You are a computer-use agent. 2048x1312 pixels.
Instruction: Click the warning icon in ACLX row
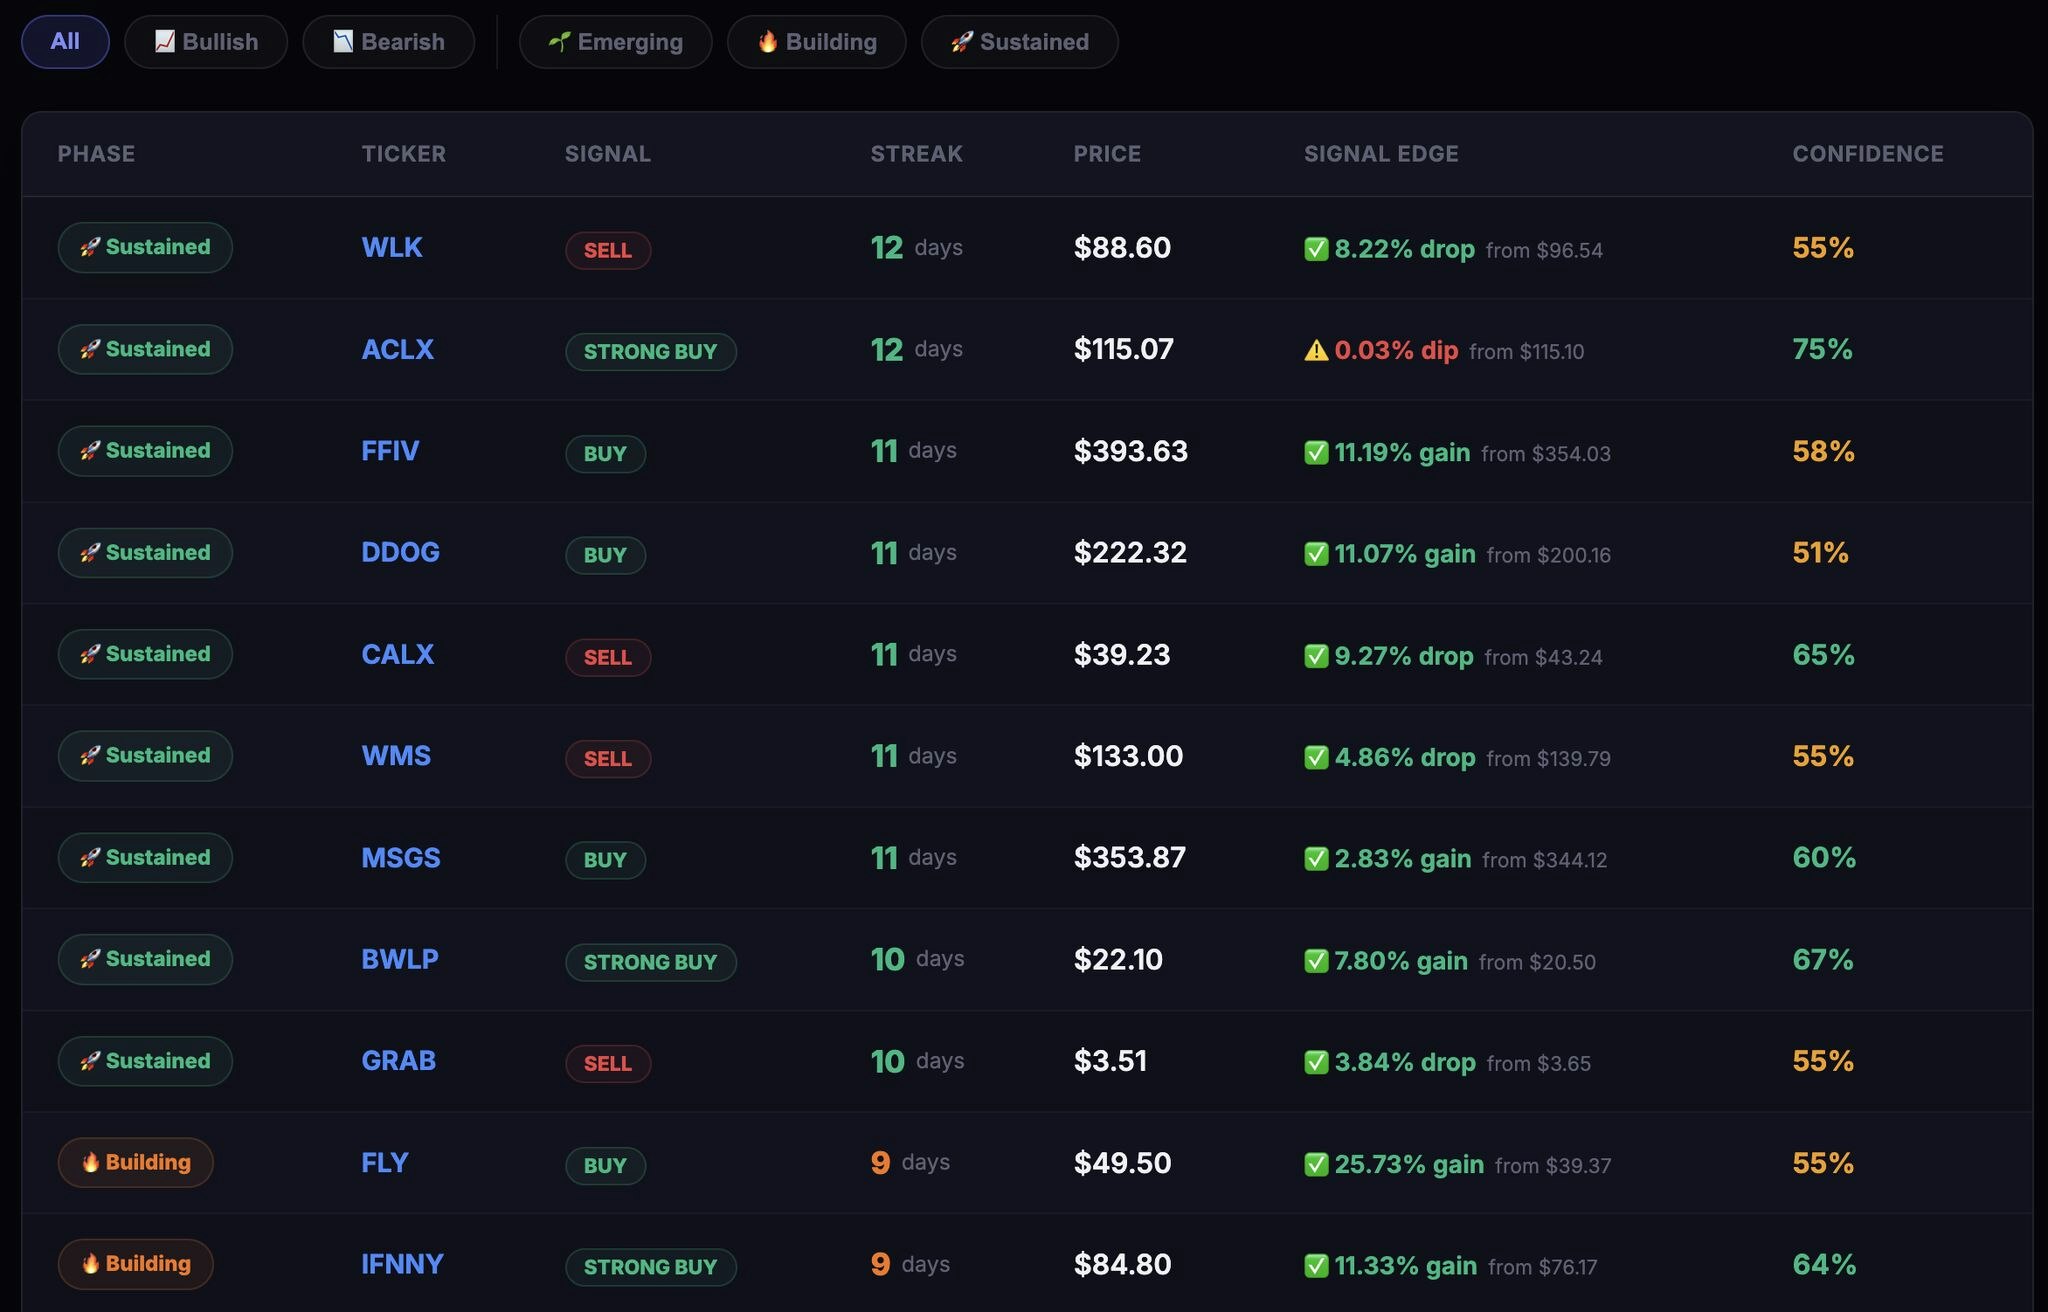pyautogui.click(x=1316, y=350)
